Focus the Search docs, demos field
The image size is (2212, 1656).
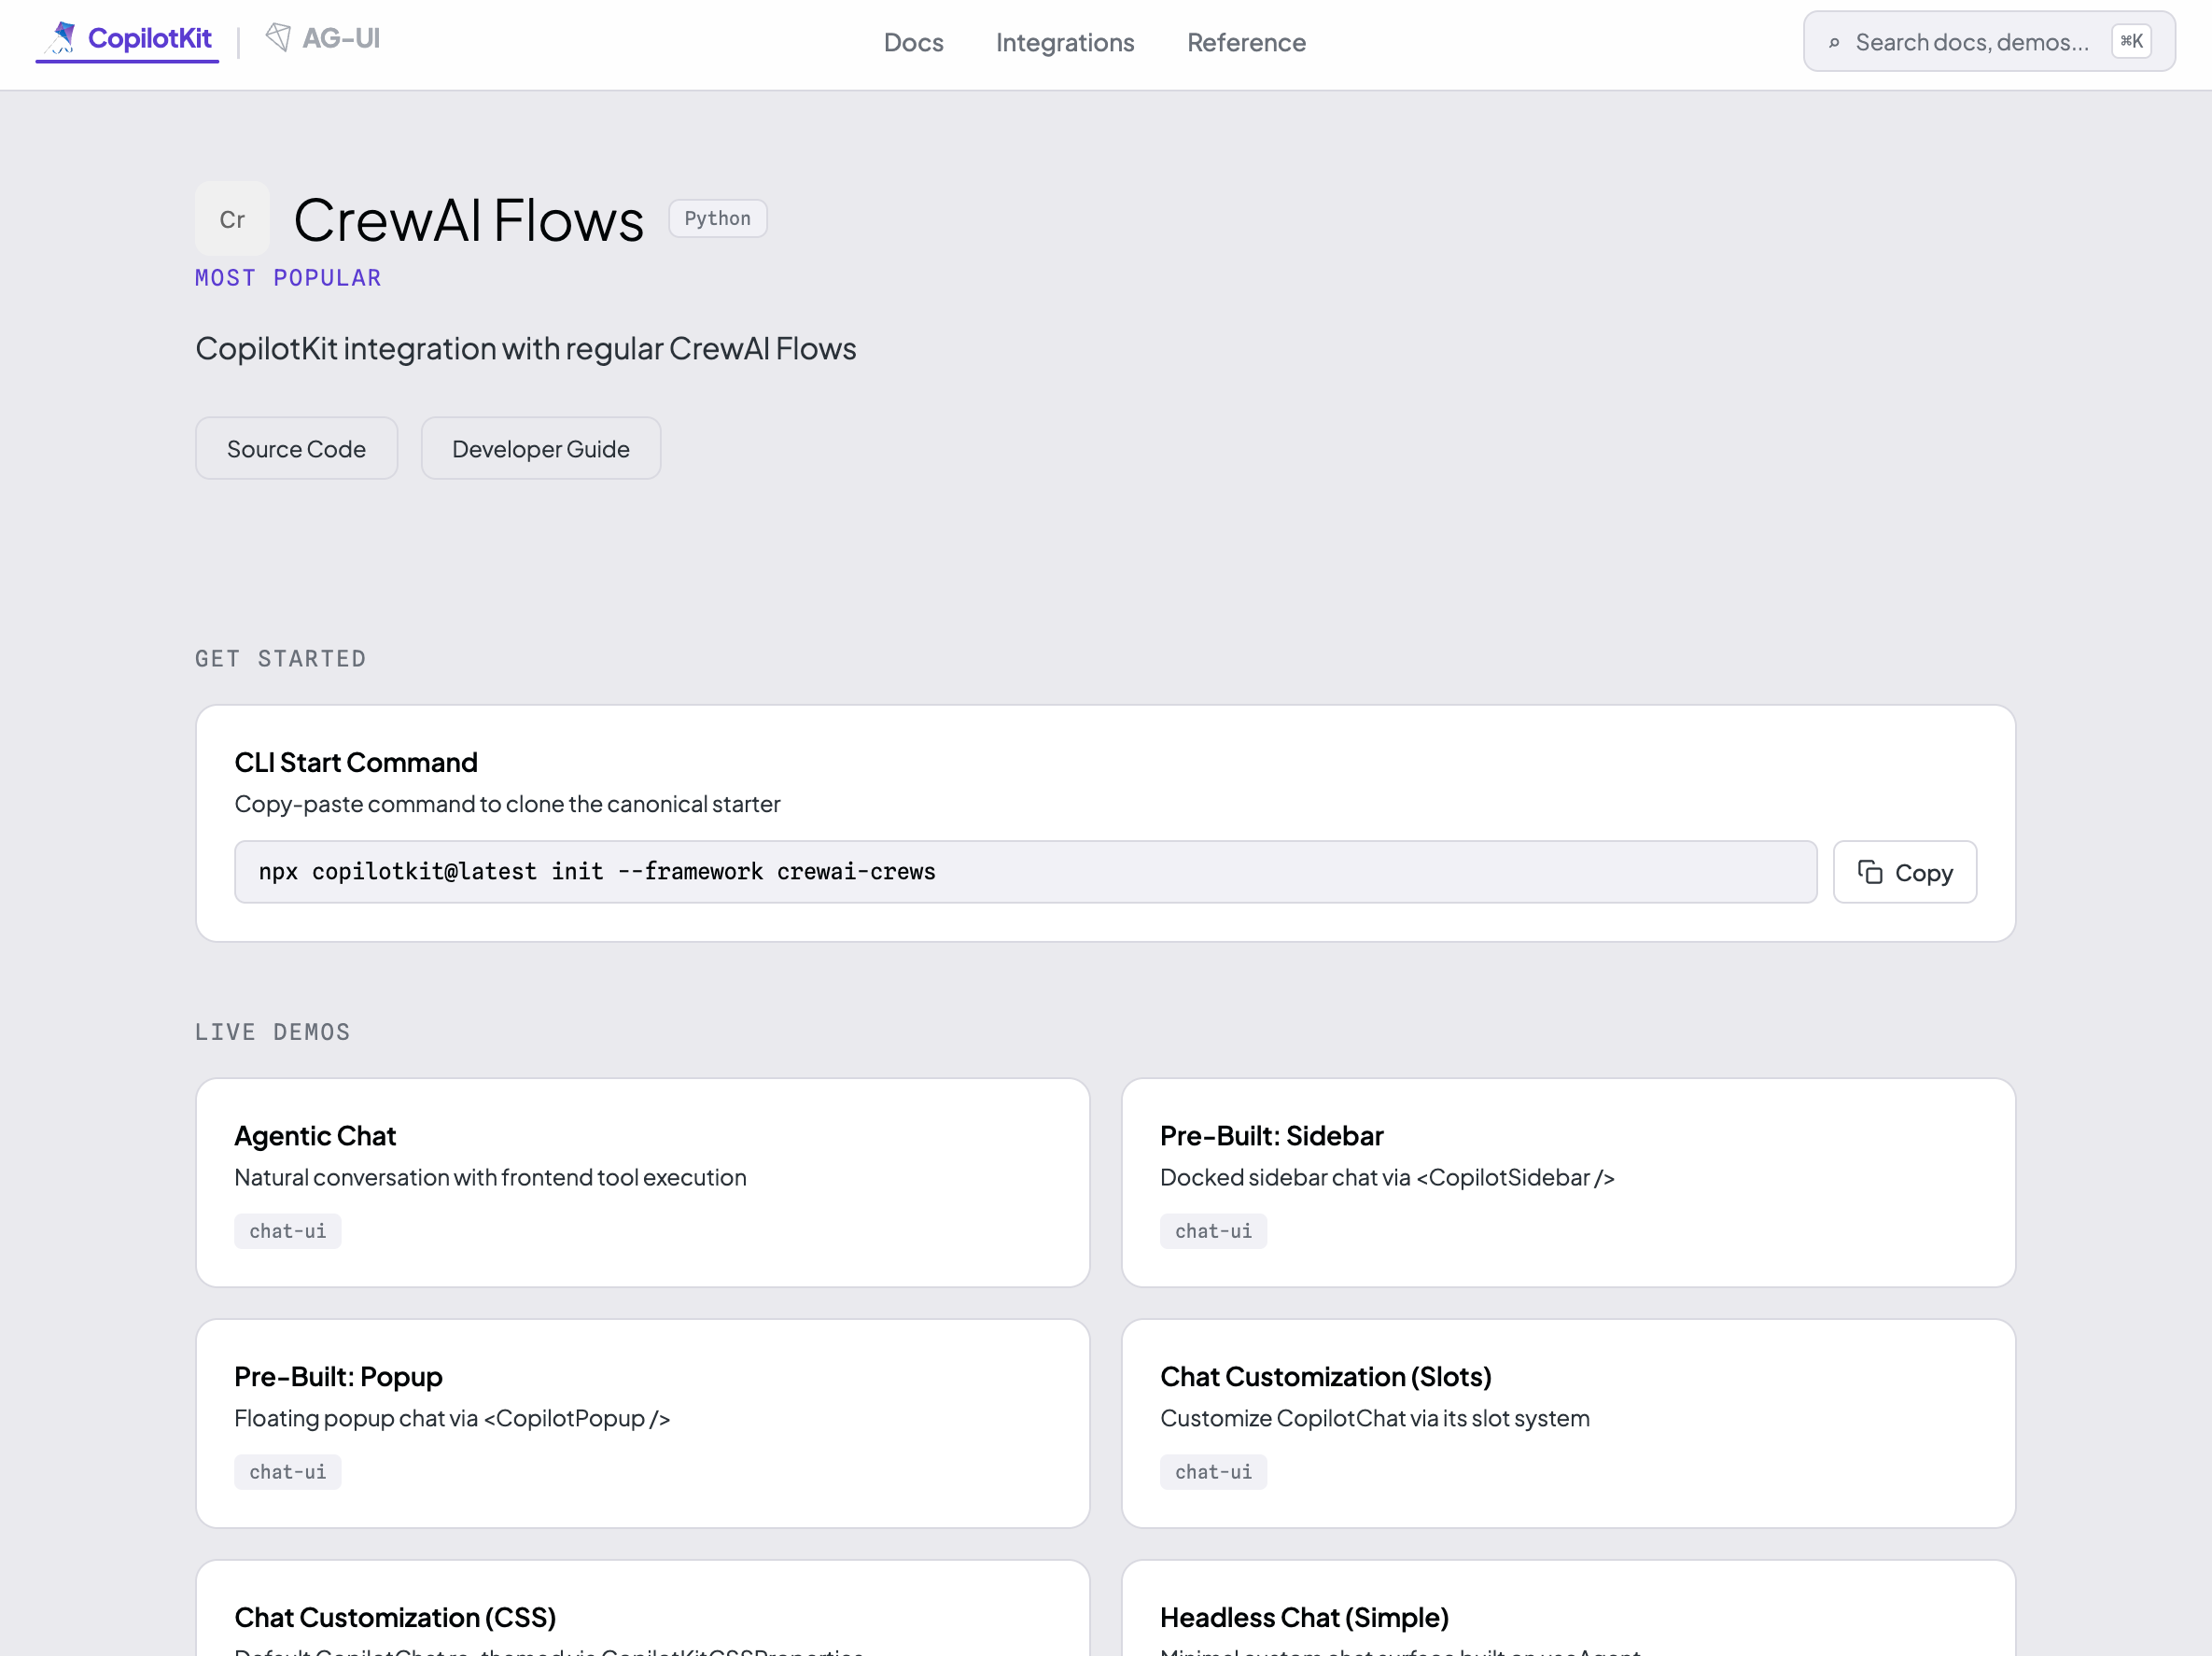click(x=1989, y=42)
